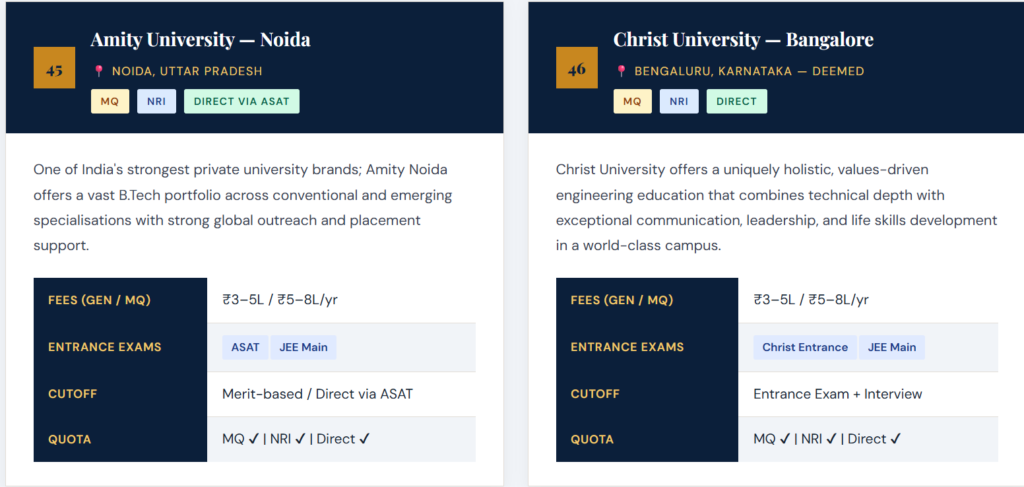1024x487 pixels.
Task: Click the Christ University quota checkmarks row
Action: coord(827,439)
